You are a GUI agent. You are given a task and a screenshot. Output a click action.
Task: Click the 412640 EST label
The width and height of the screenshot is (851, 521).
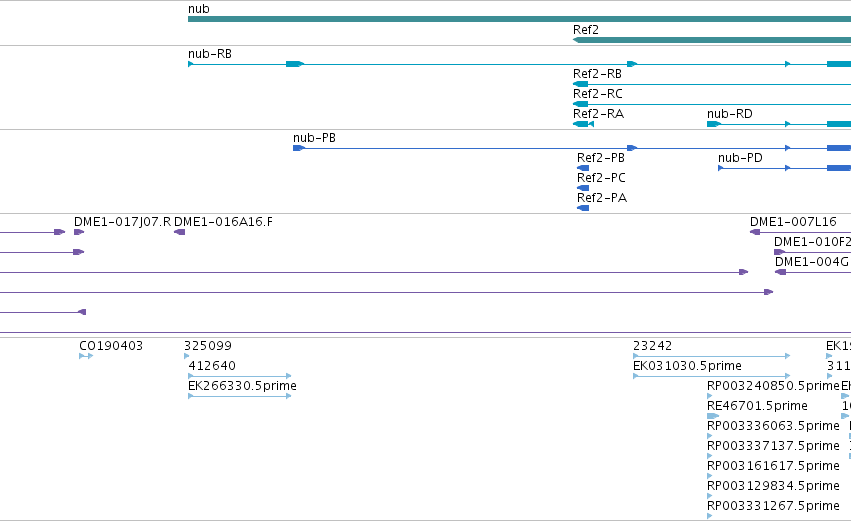(x=212, y=366)
